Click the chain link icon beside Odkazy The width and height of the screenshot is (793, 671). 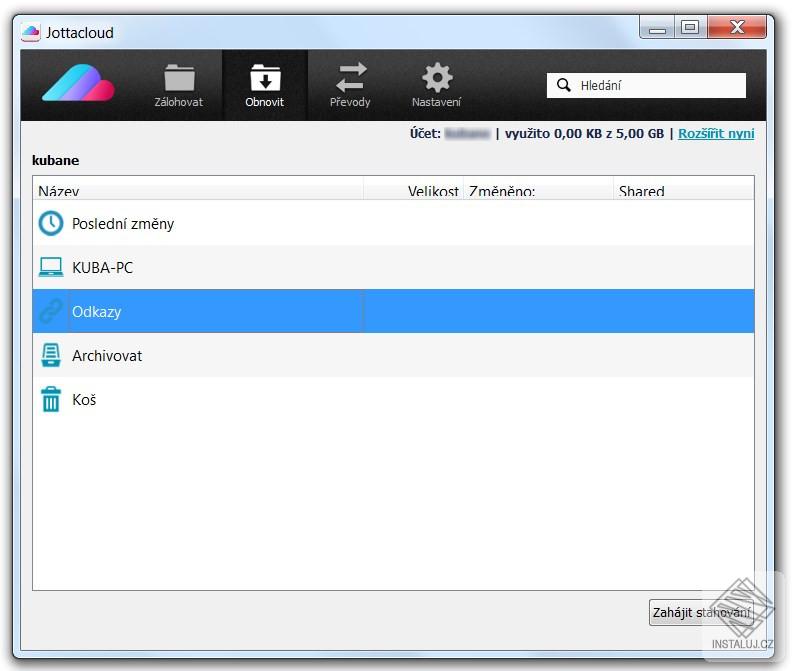(51, 311)
